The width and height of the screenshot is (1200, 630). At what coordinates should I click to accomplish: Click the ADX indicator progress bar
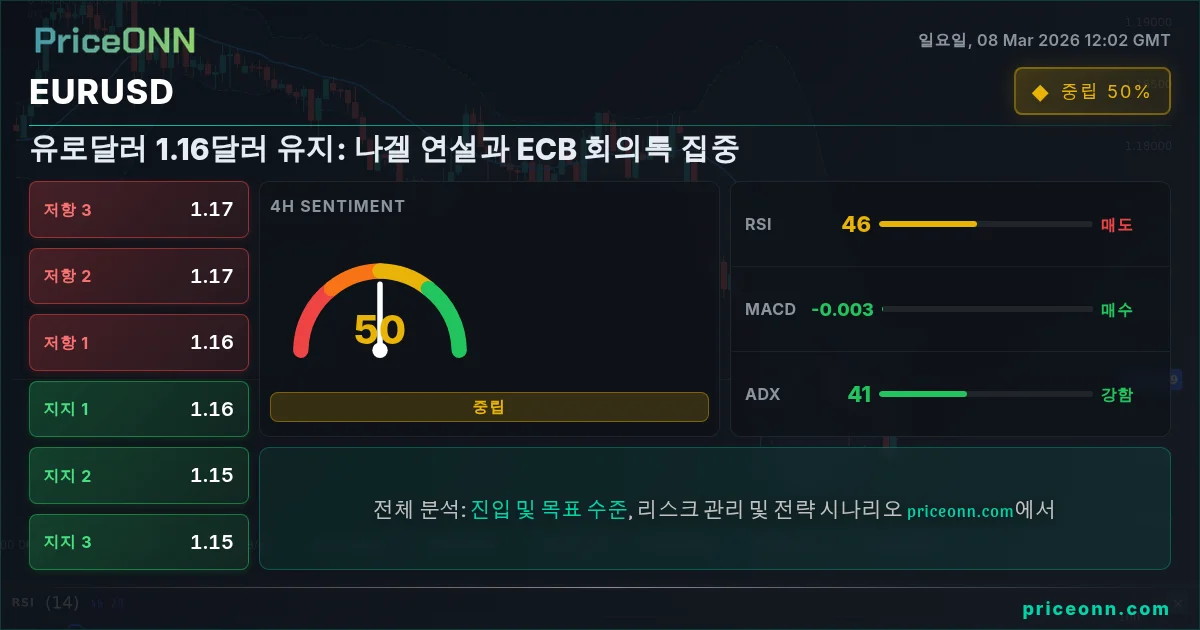point(985,394)
